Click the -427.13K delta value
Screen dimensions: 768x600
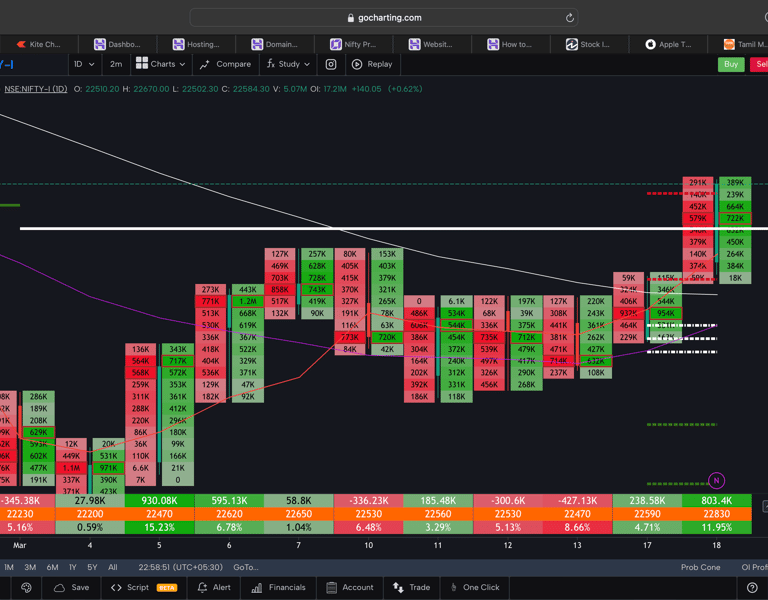(577, 501)
